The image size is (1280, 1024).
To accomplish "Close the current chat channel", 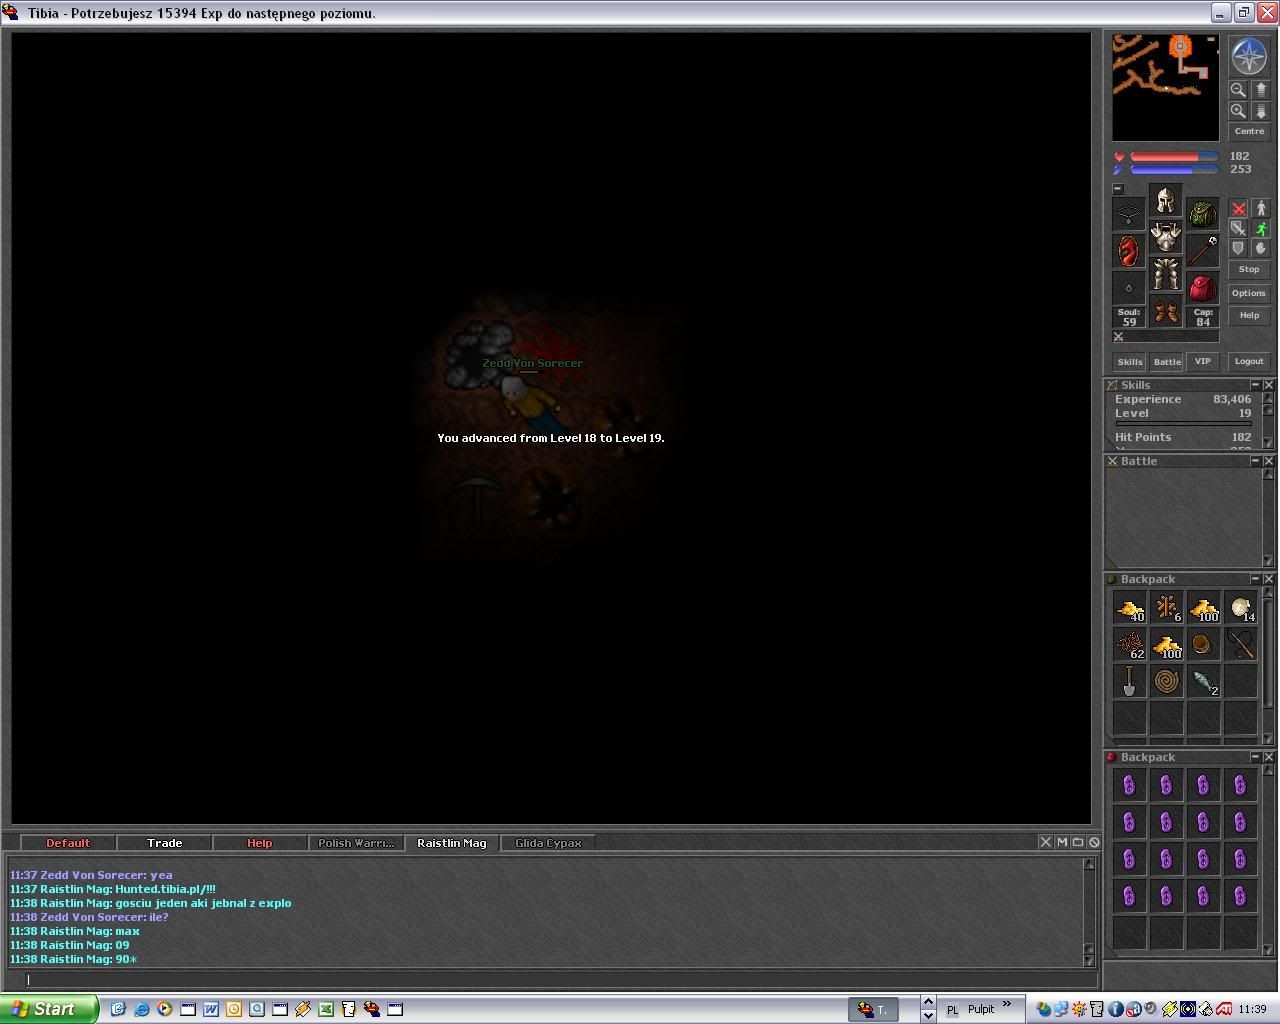I will tap(1046, 842).
